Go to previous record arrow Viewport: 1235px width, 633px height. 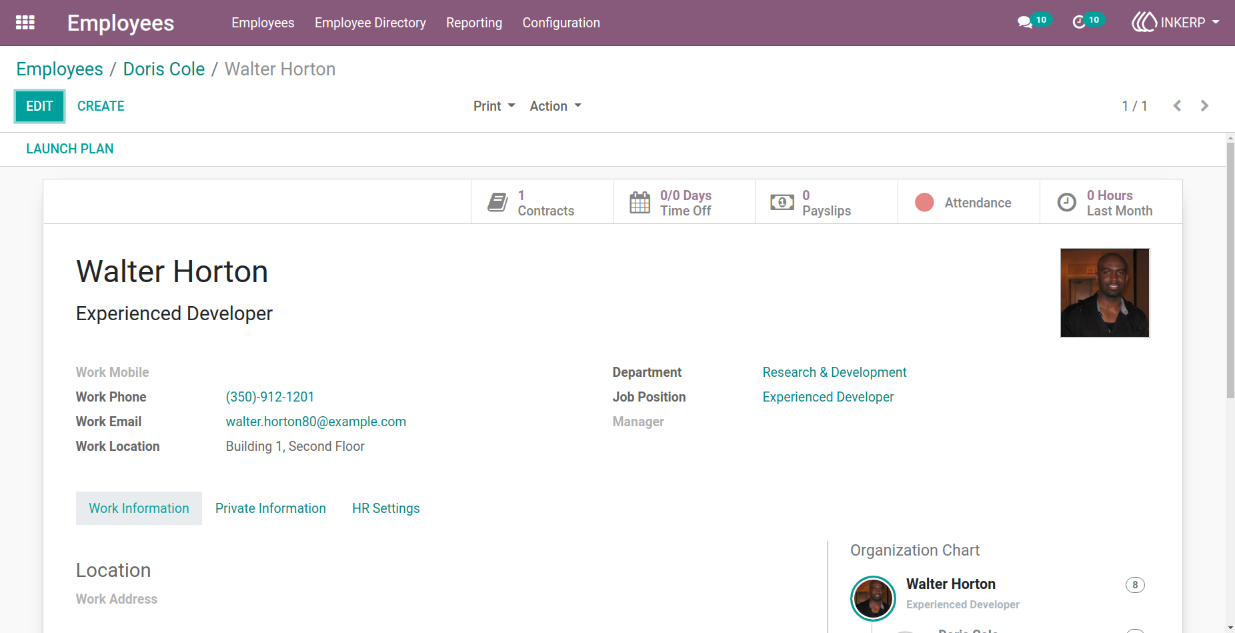[1177, 106]
